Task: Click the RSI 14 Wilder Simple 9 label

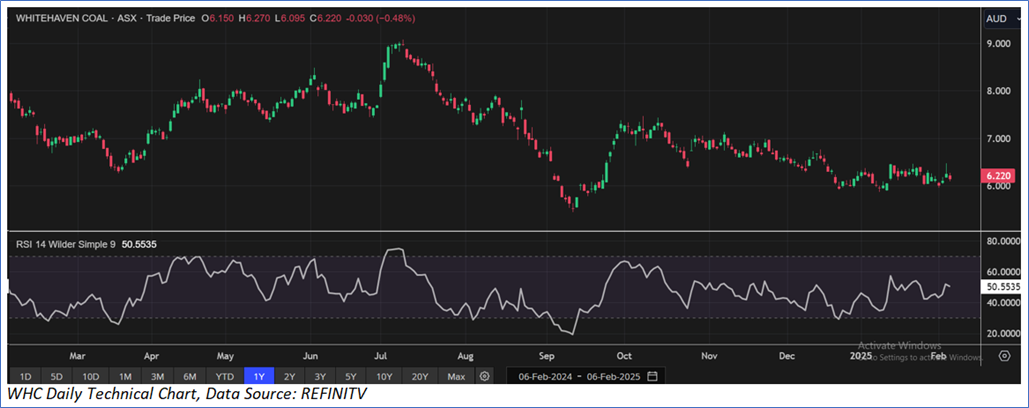Action: 66,244
